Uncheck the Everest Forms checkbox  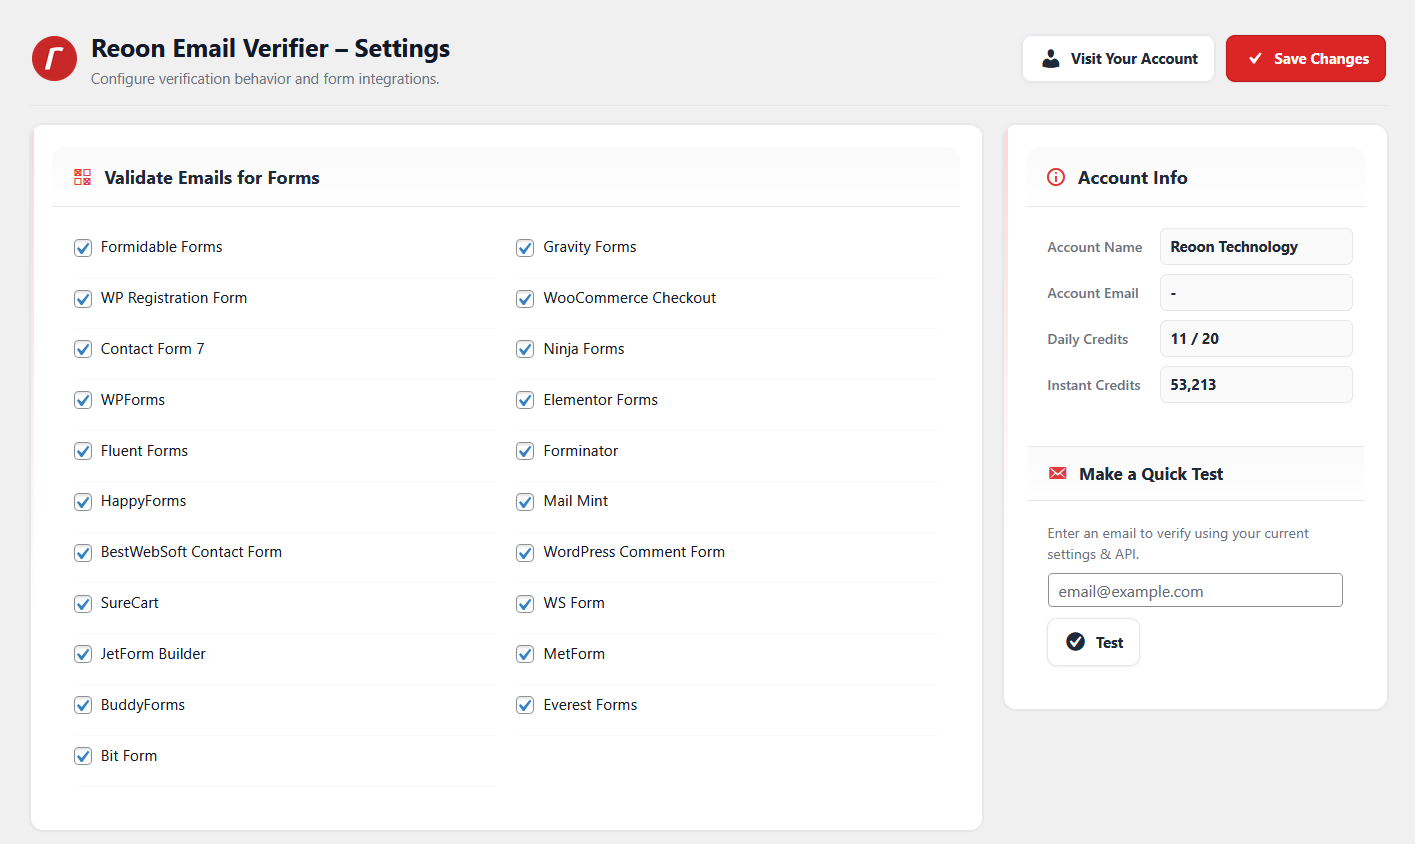(525, 705)
